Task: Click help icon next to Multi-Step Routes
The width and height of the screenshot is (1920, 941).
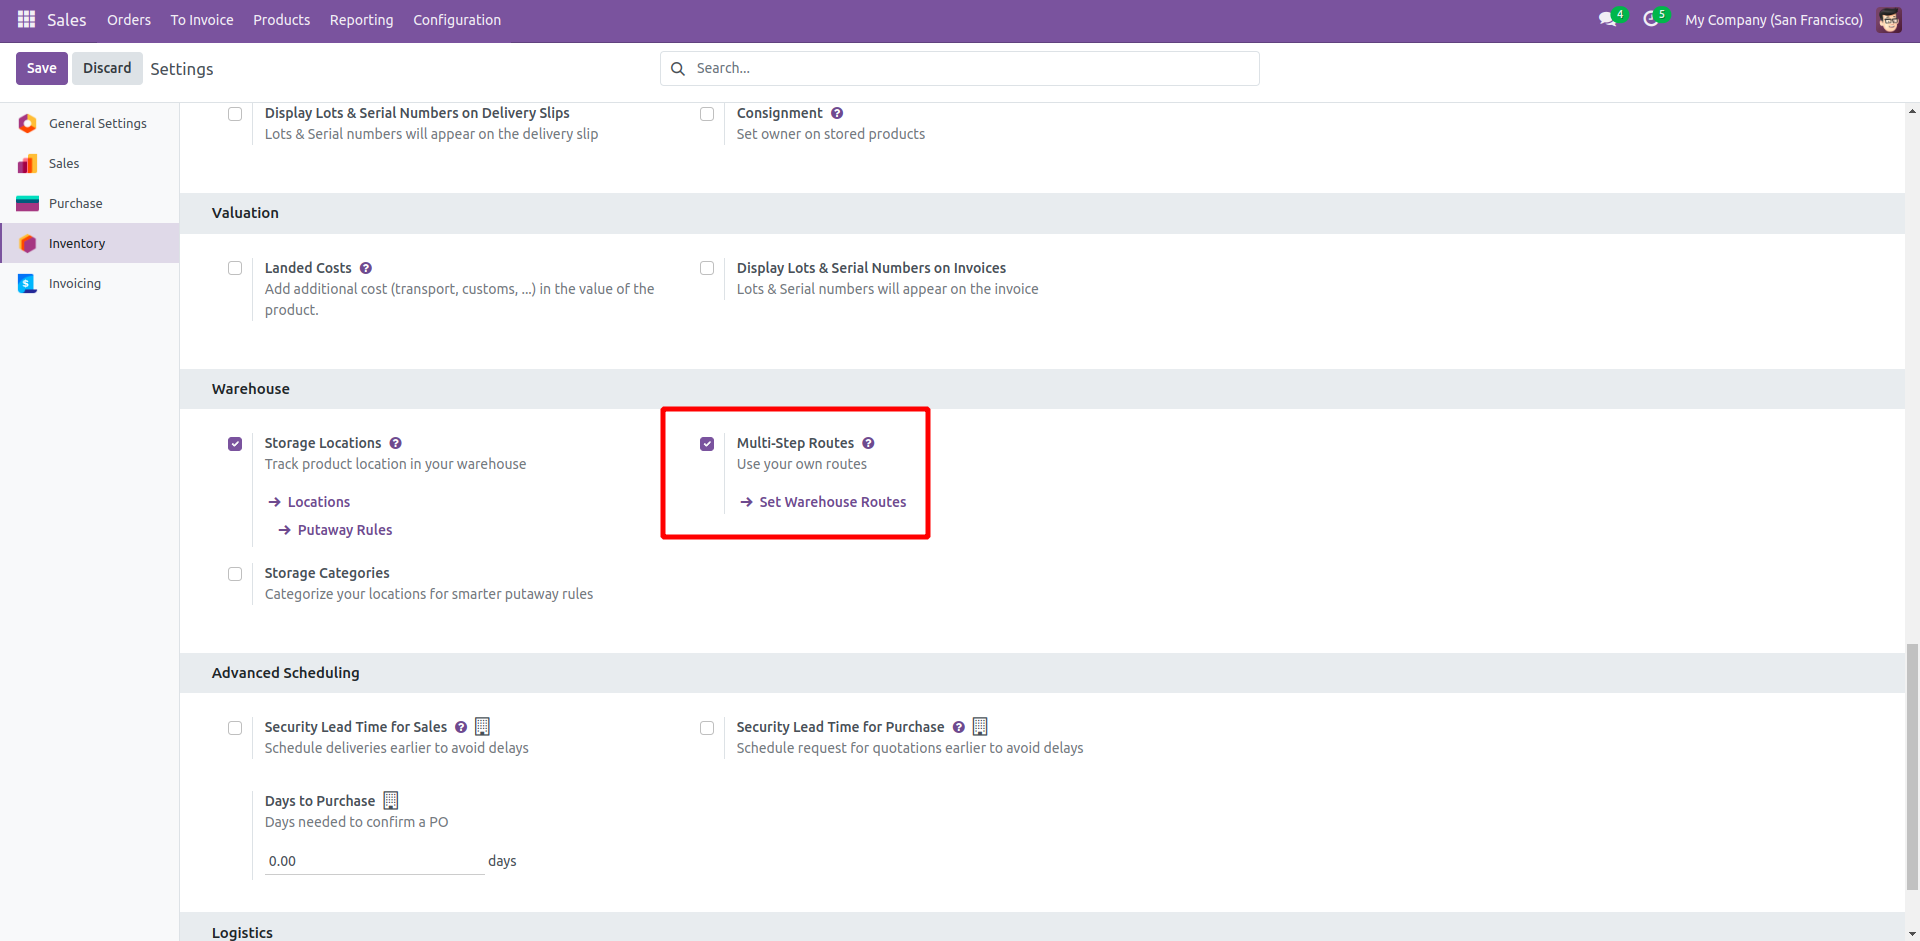Action: 868,443
